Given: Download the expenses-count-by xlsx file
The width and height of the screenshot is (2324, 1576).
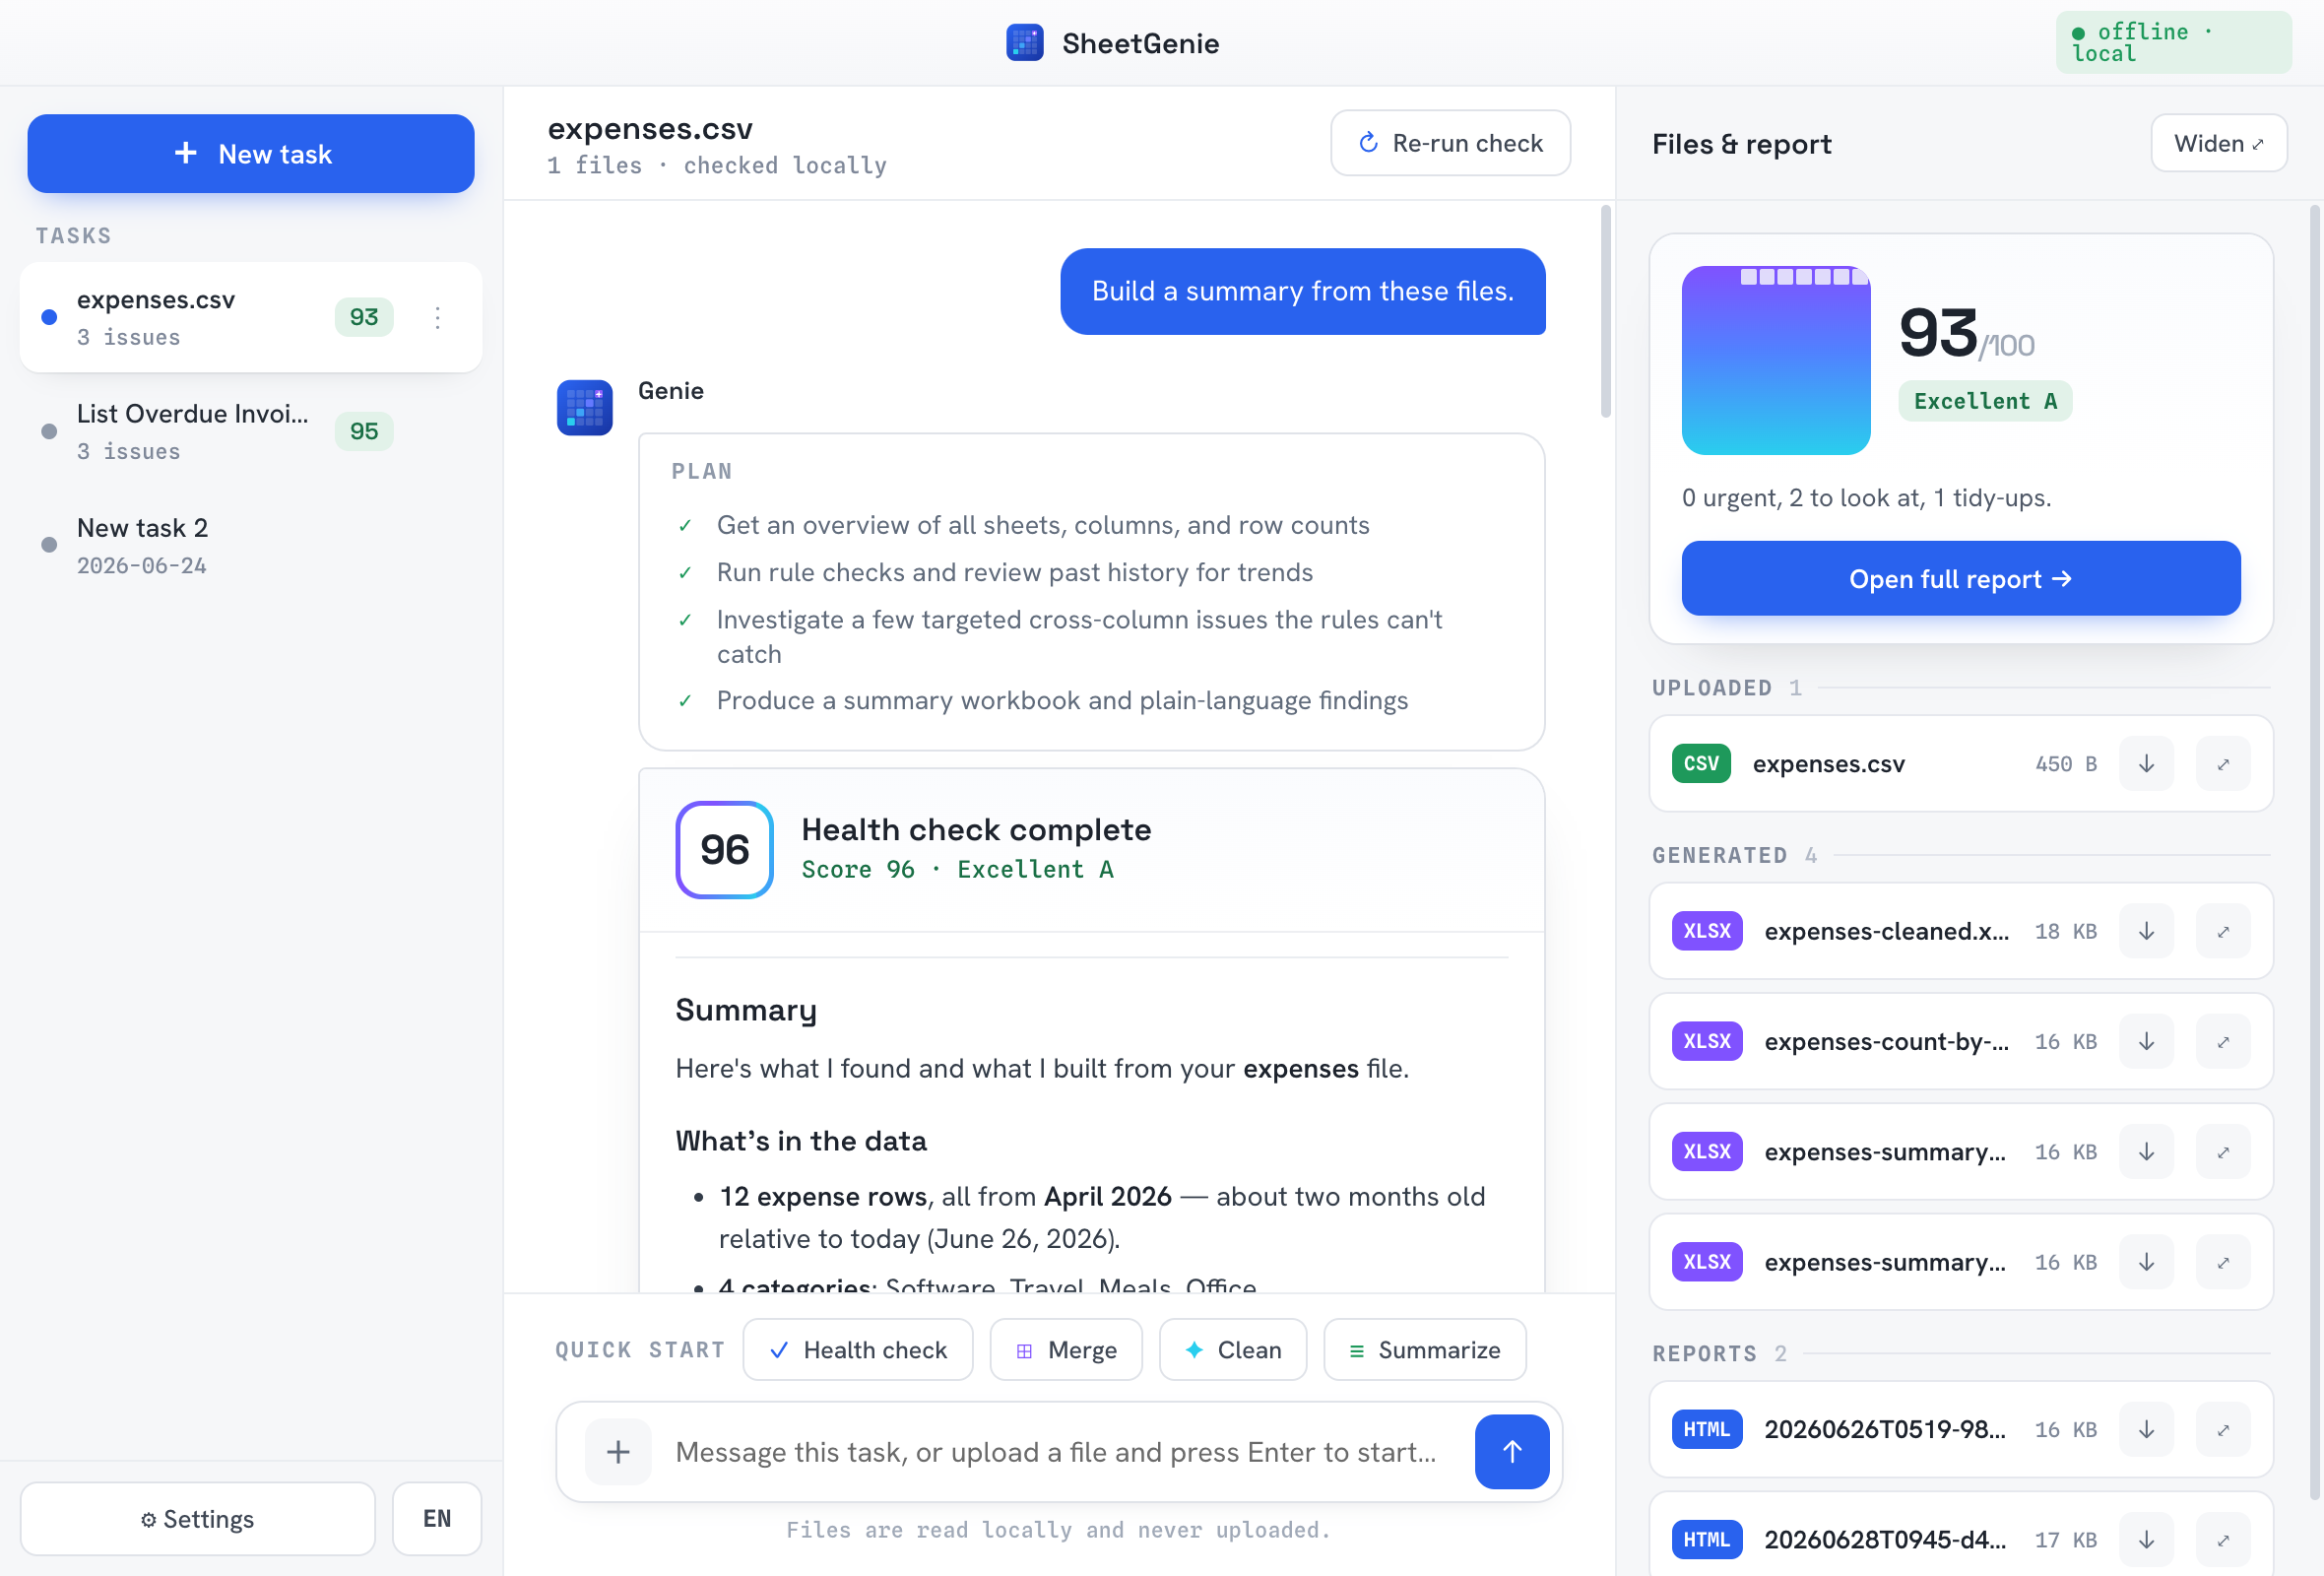Looking at the screenshot, I should (2146, 1041).
